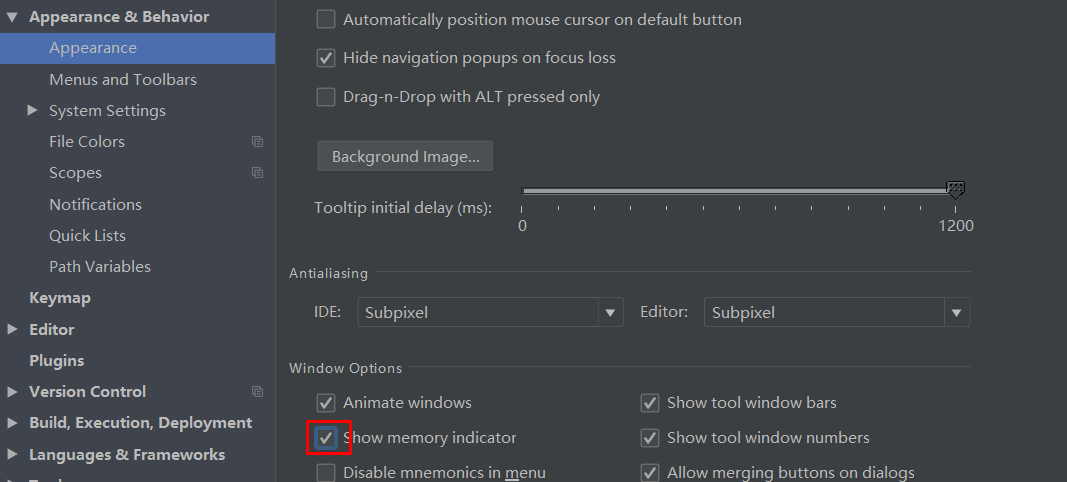Disable Animate windows option
1067x482 pixels.
point(326,403)
